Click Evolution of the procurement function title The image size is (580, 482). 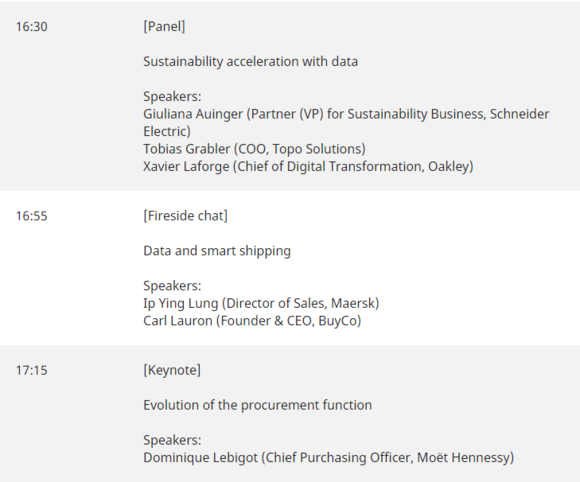point(257,405)
